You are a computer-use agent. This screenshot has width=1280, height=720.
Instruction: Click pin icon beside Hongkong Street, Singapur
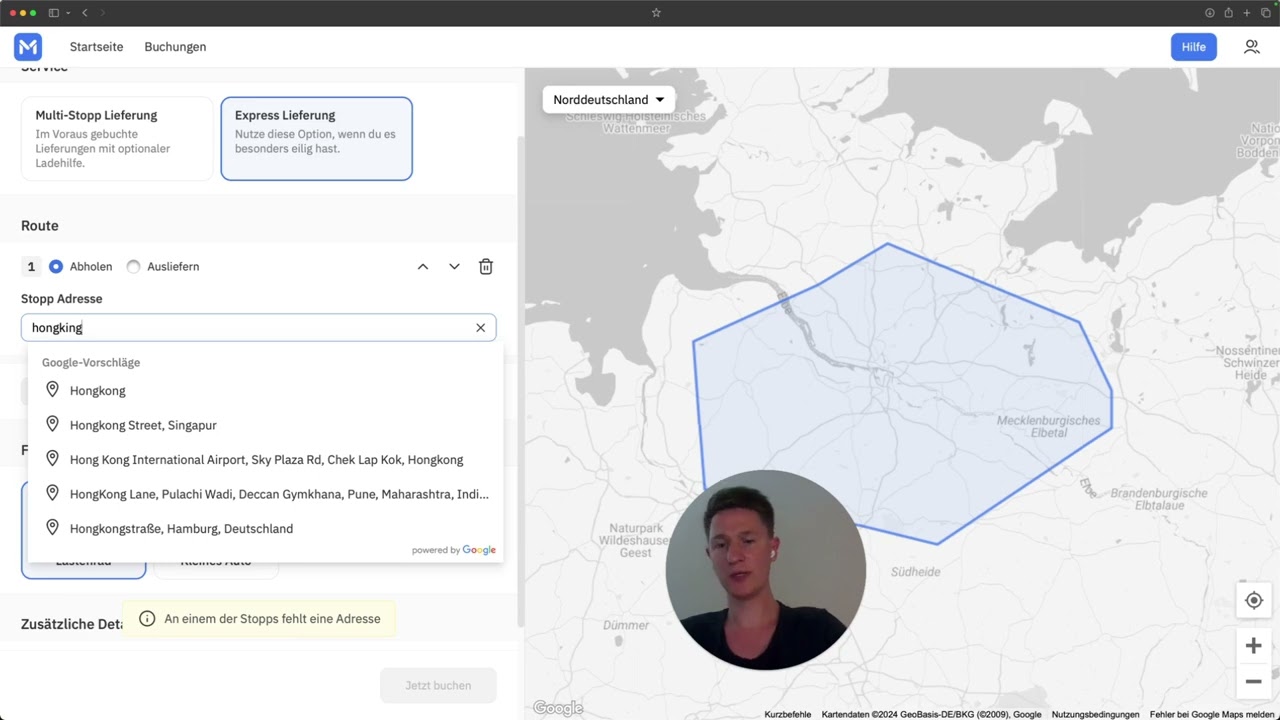point(53,425)
